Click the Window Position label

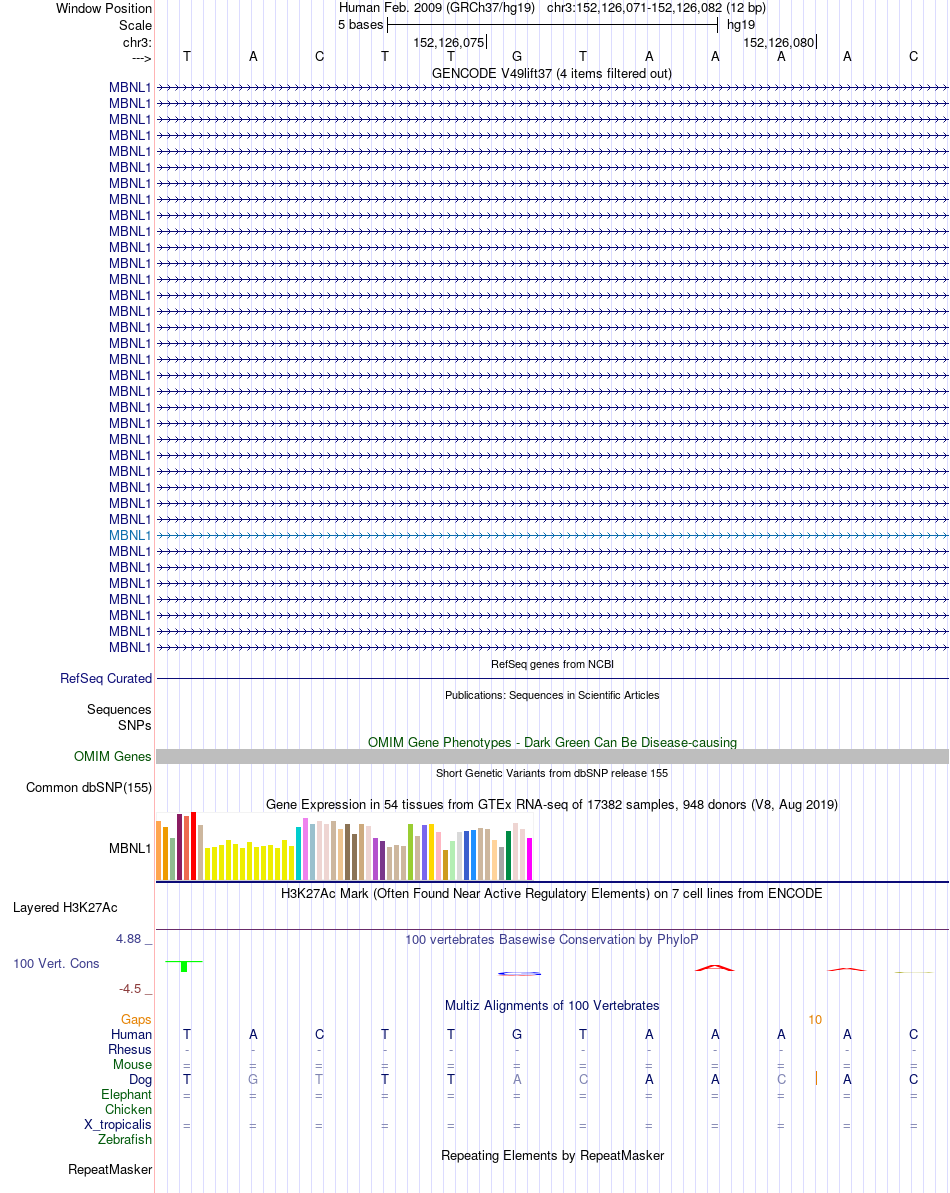[x=104, y=8]
